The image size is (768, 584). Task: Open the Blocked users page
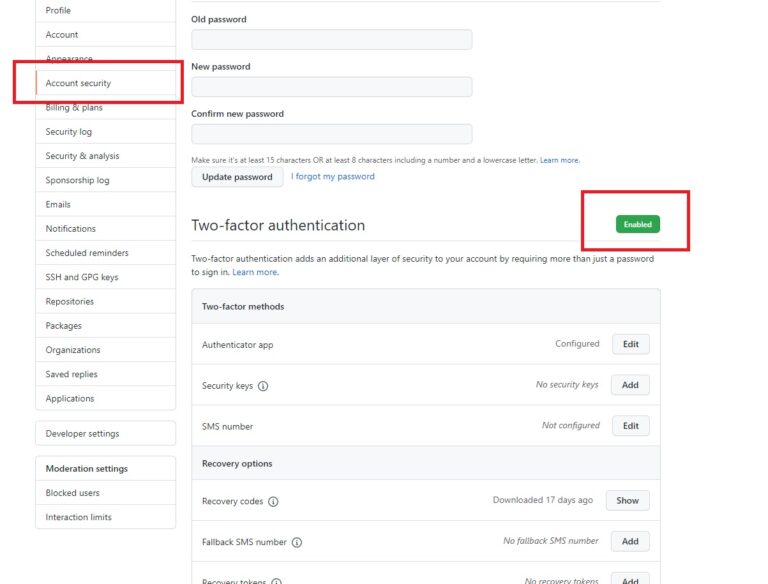[x=72, y=493]
